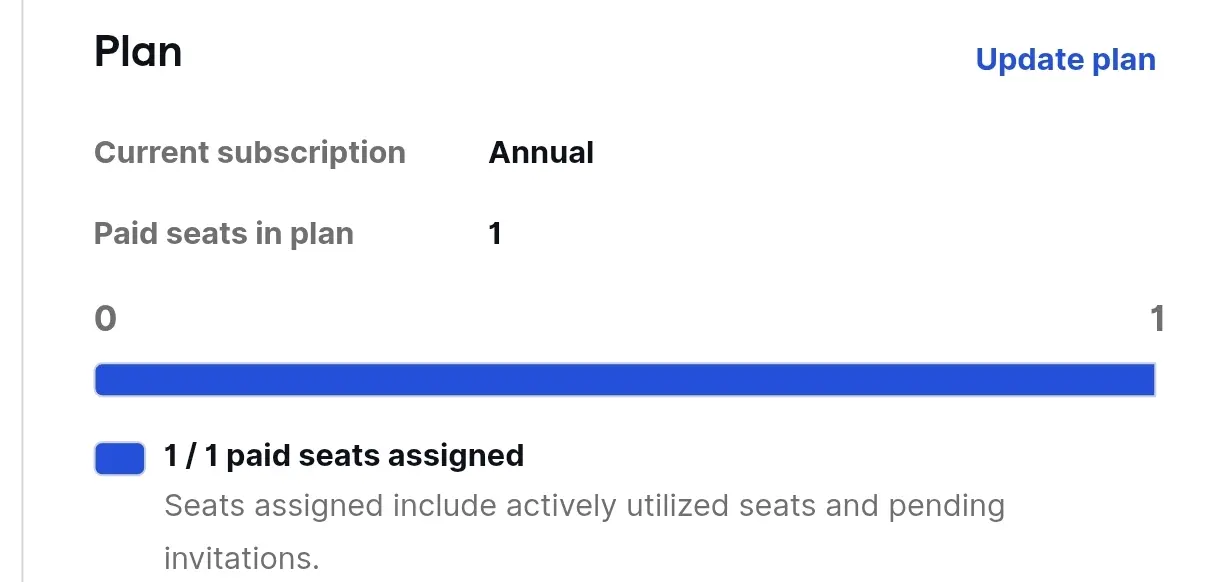
Task: Click the word 'invitations.' on the last line
Action: 242,558
